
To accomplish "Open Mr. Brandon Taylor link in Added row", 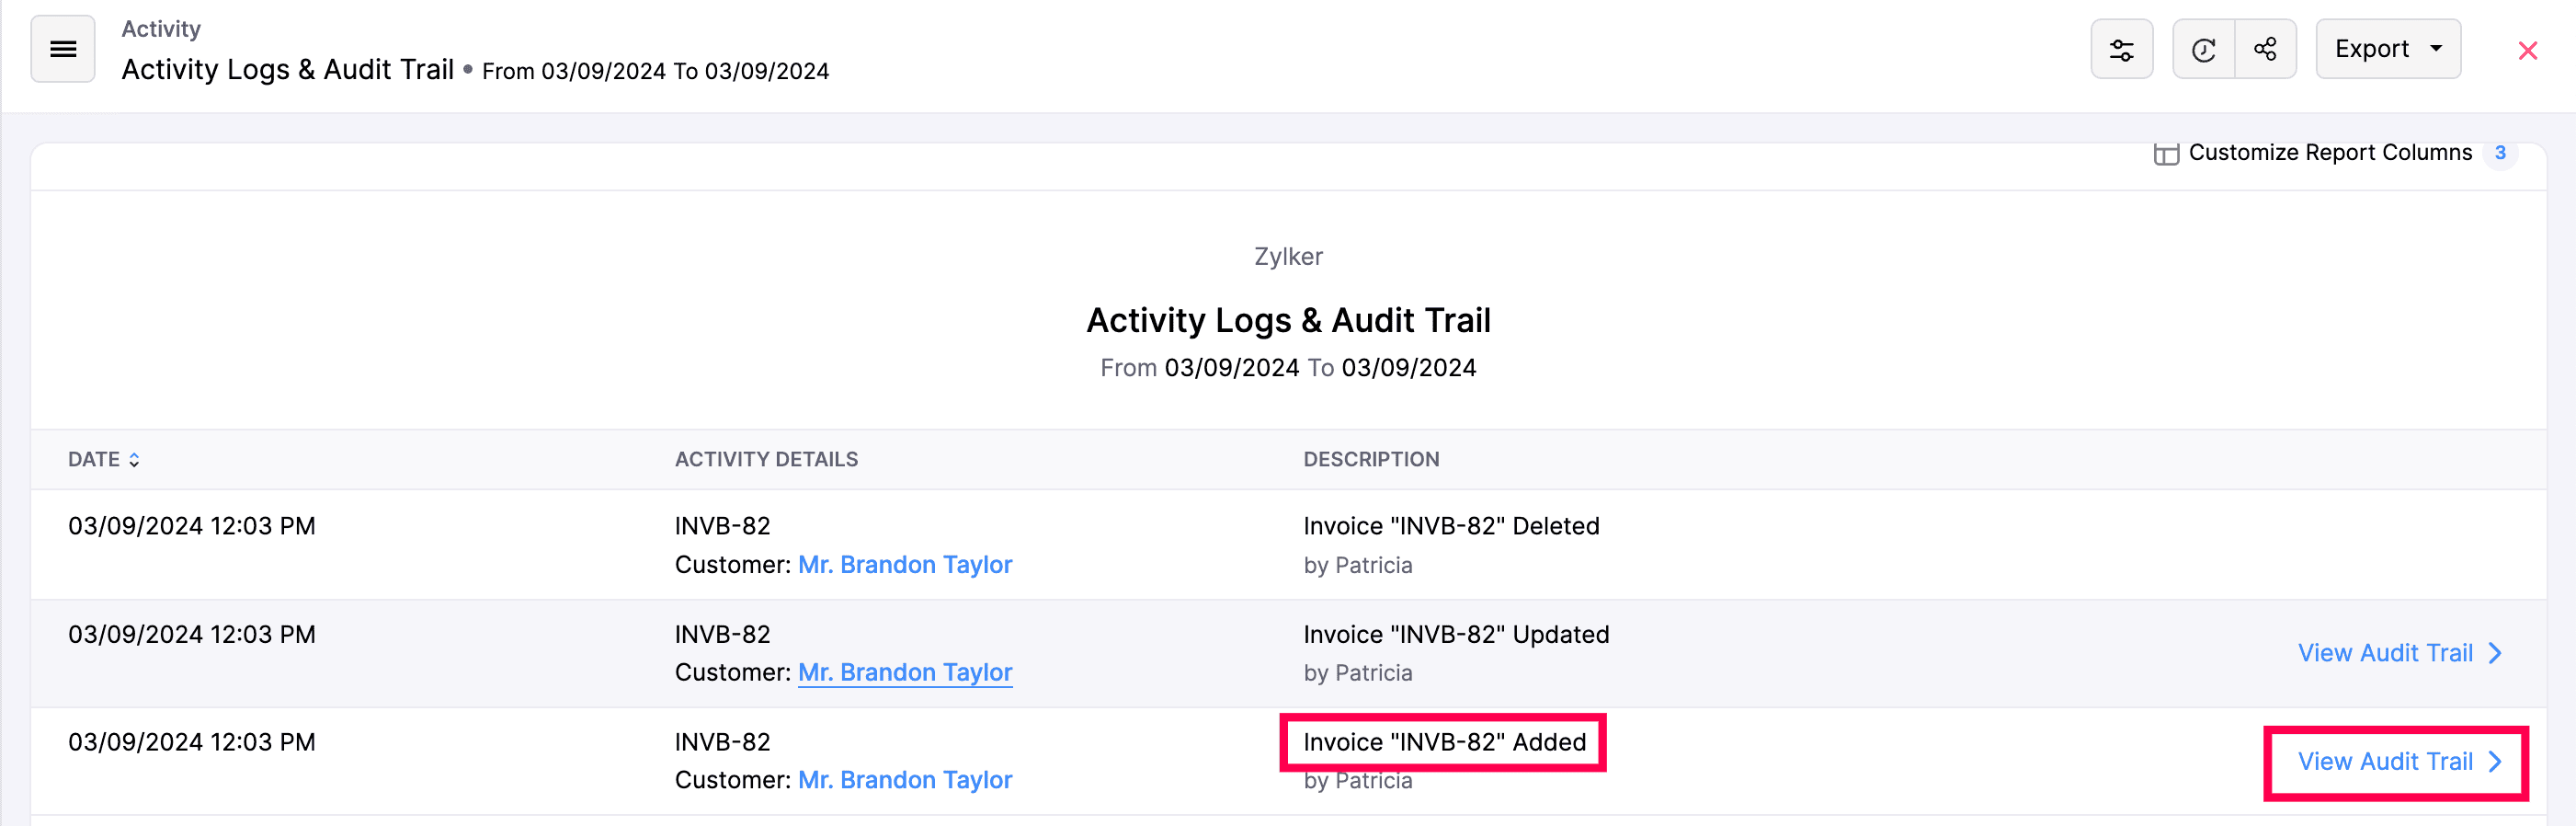I will click(x=904, y=780).
